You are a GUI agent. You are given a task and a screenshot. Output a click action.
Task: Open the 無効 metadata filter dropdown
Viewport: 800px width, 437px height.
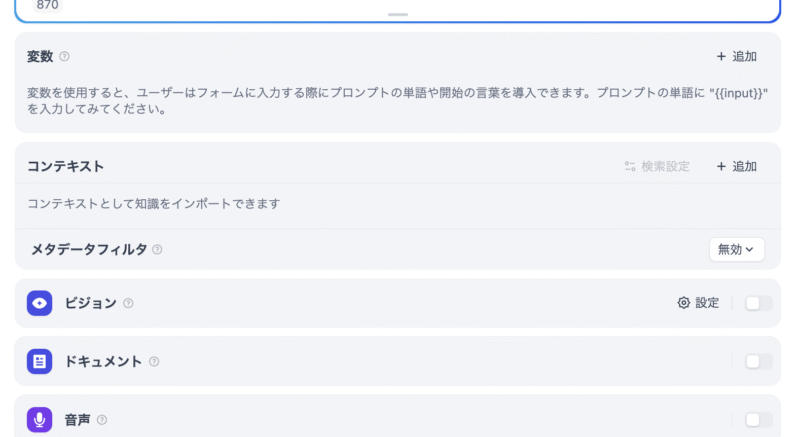click(736, 250)
